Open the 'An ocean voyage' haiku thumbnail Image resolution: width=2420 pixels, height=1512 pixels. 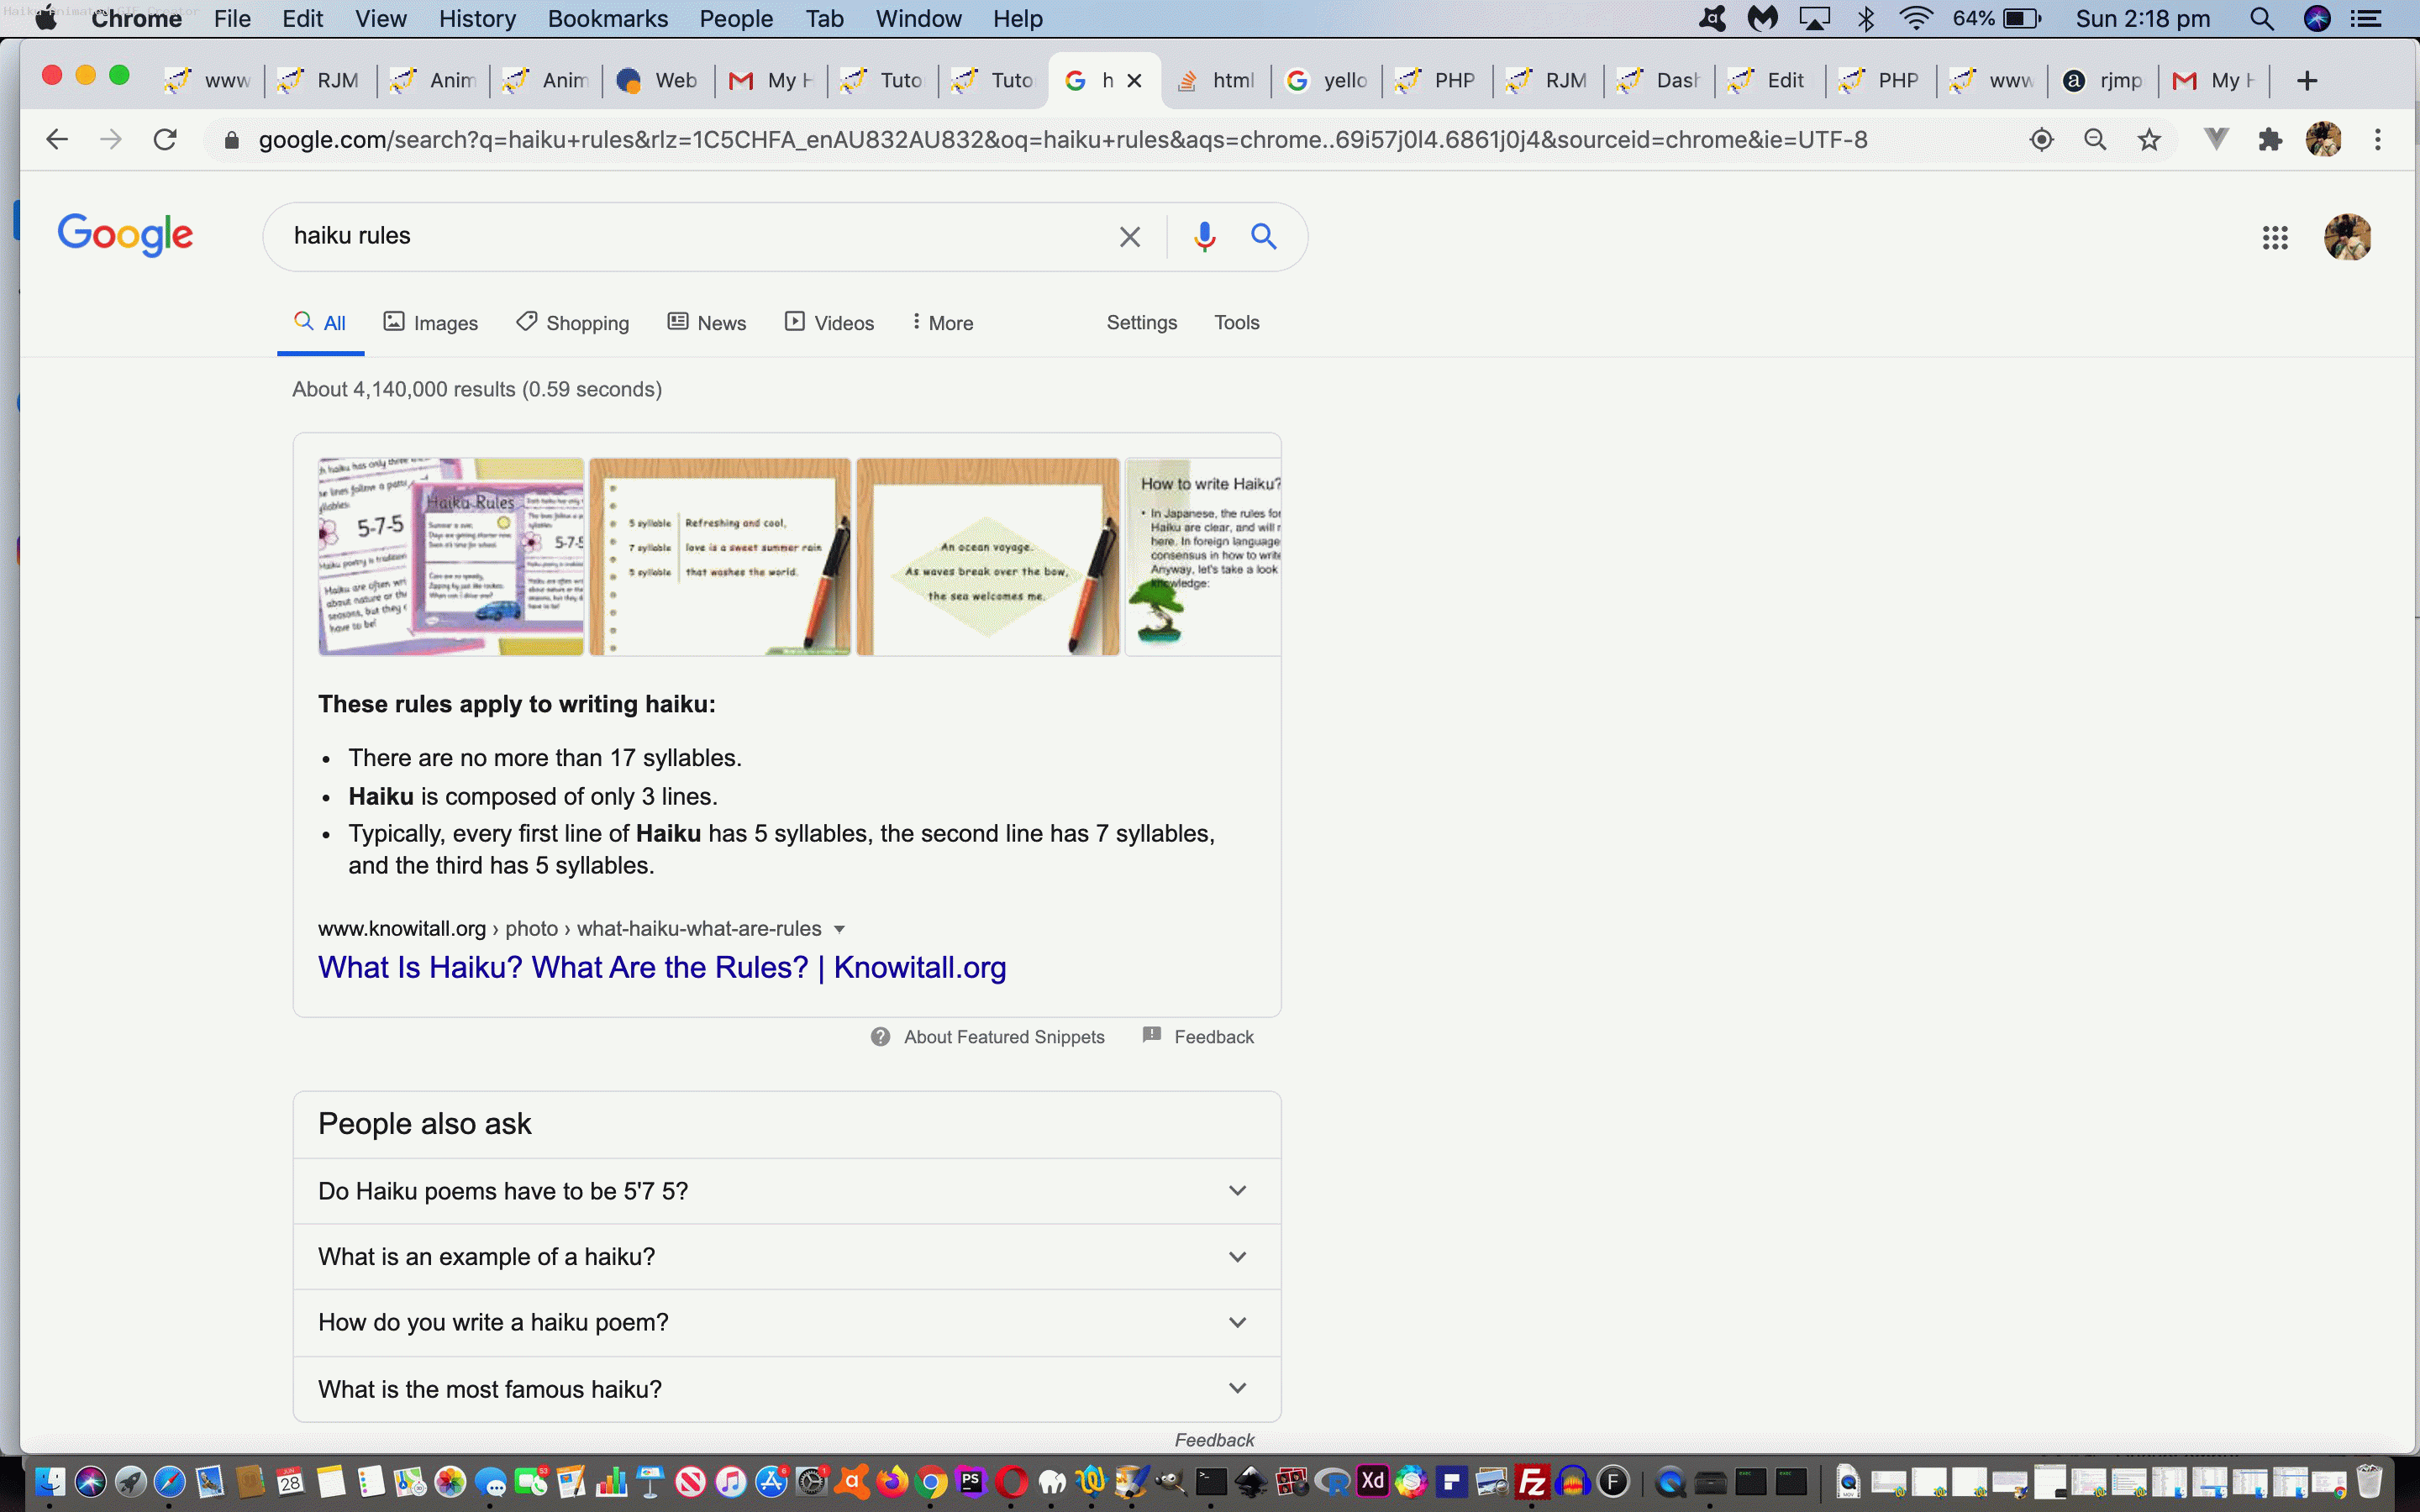click(988, 557)
